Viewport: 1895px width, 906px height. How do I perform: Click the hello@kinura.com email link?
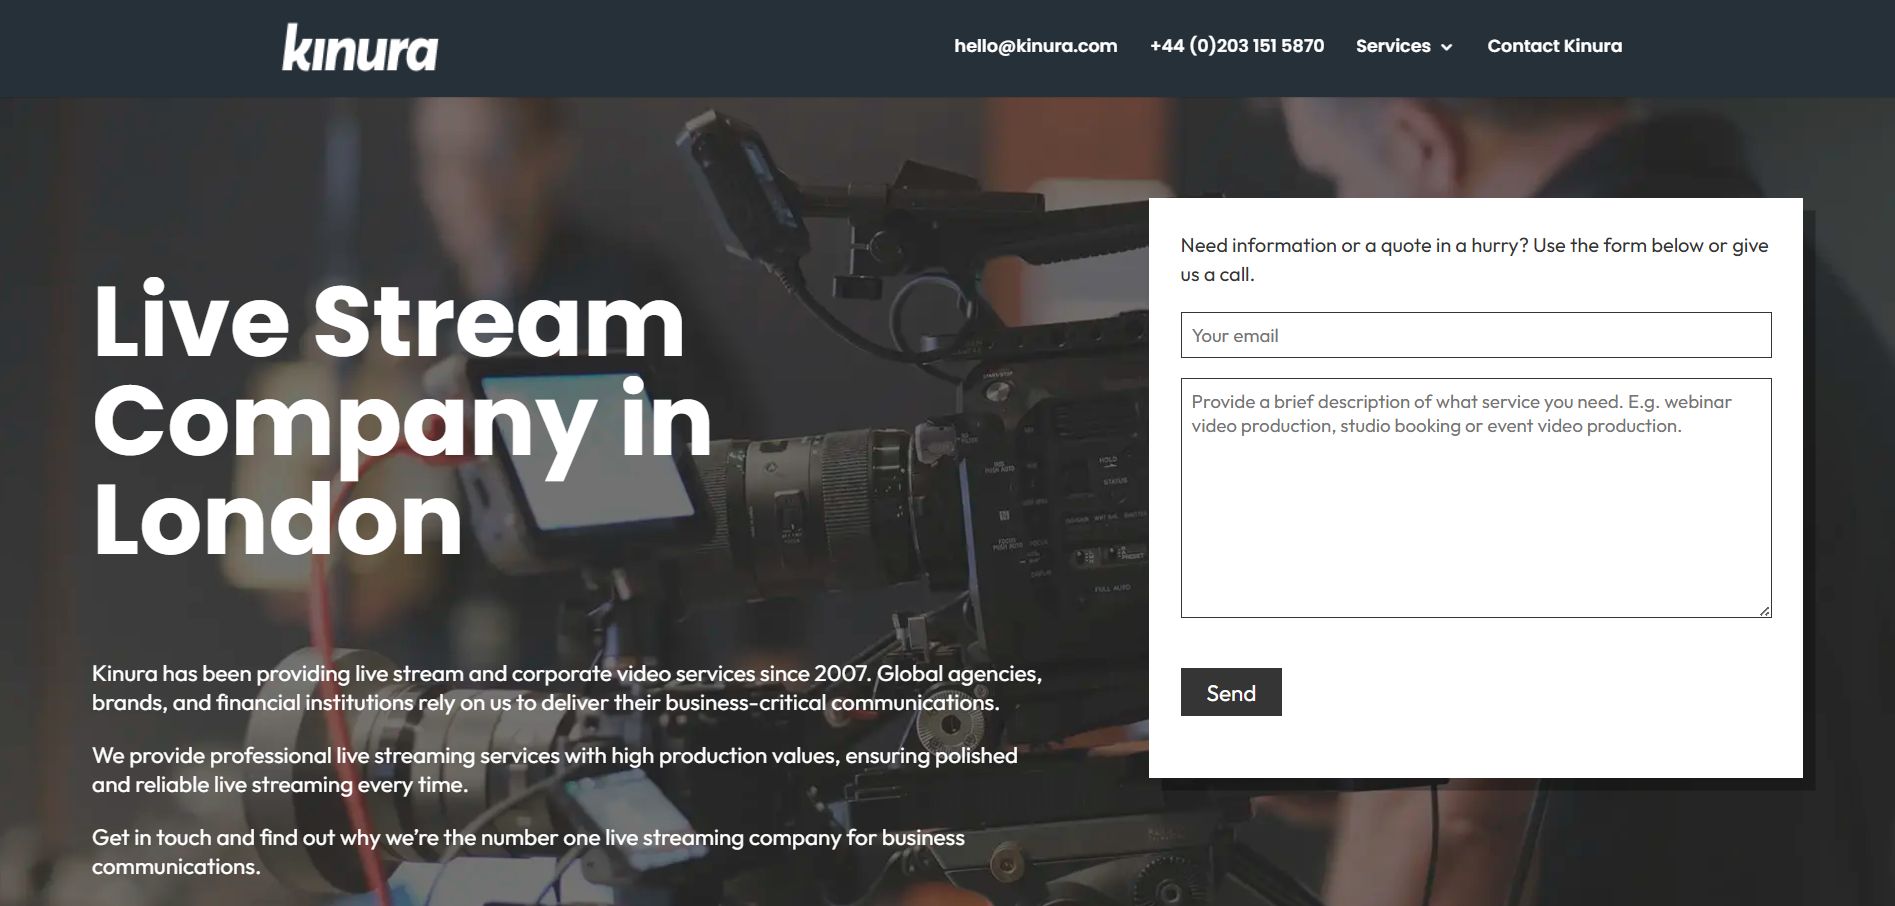tap(1035, 46)
